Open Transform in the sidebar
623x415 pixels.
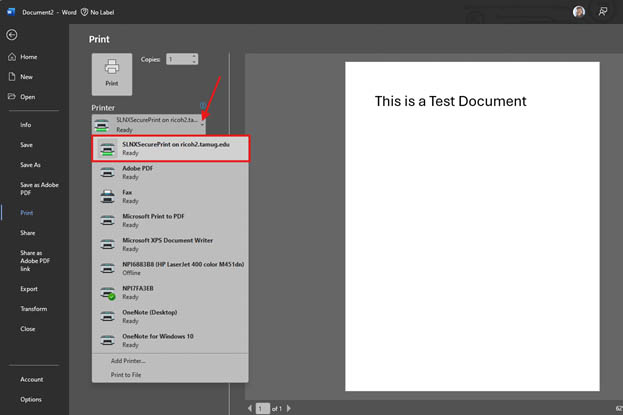click(x=33, y=309)
